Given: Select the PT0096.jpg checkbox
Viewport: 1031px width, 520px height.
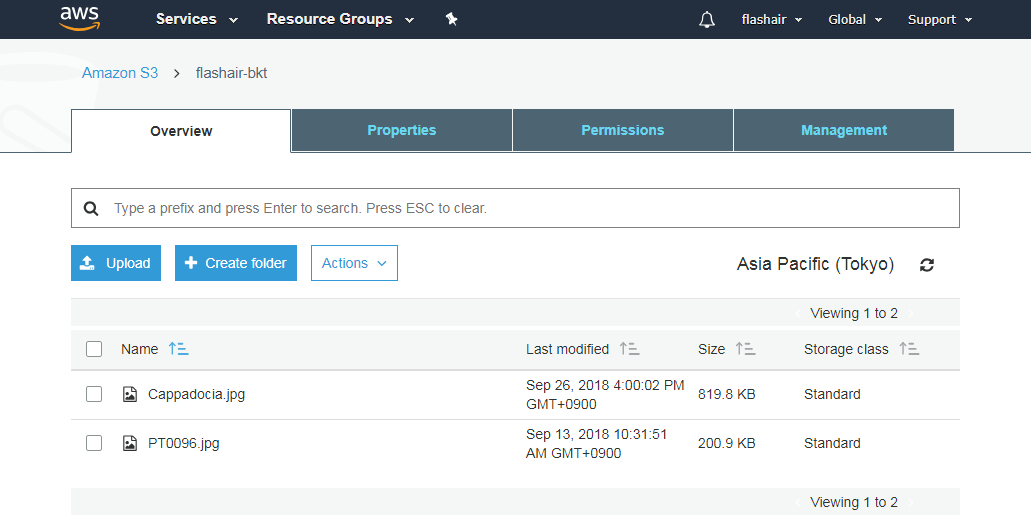Looking at the screenshot, I should point(94,443).
